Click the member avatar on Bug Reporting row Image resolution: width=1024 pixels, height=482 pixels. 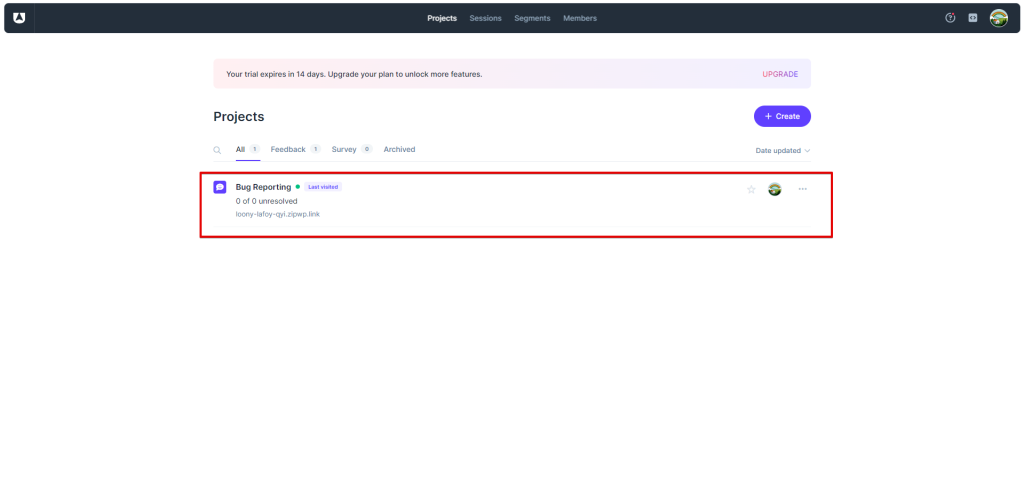tap(774, 189)
